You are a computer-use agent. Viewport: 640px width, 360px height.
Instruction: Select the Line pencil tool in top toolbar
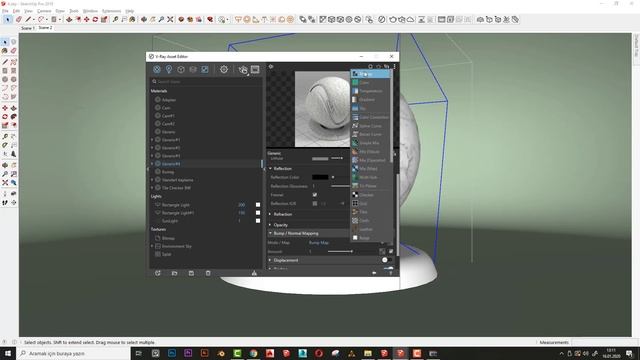tap(28, 20)
